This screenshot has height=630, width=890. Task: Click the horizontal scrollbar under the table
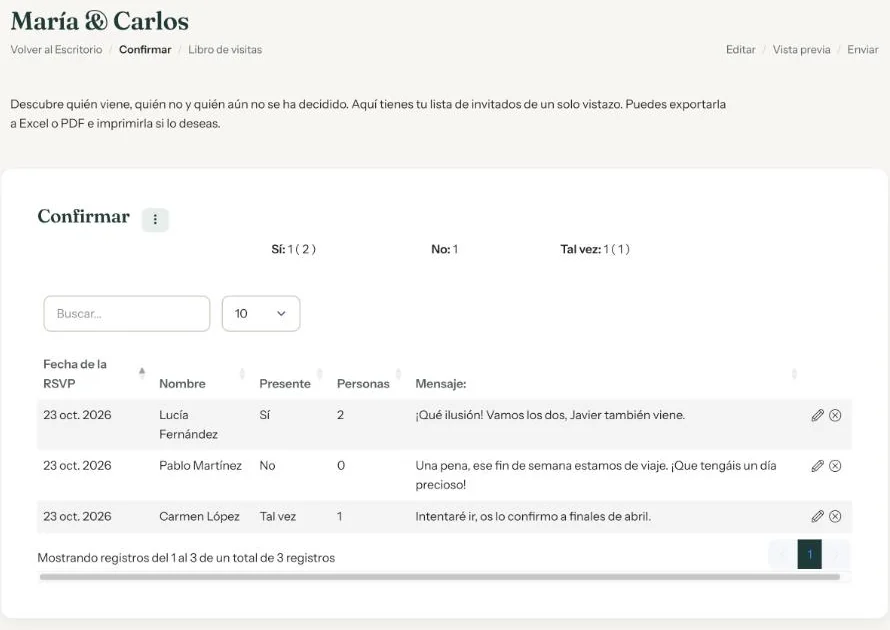tap(440, 577)
